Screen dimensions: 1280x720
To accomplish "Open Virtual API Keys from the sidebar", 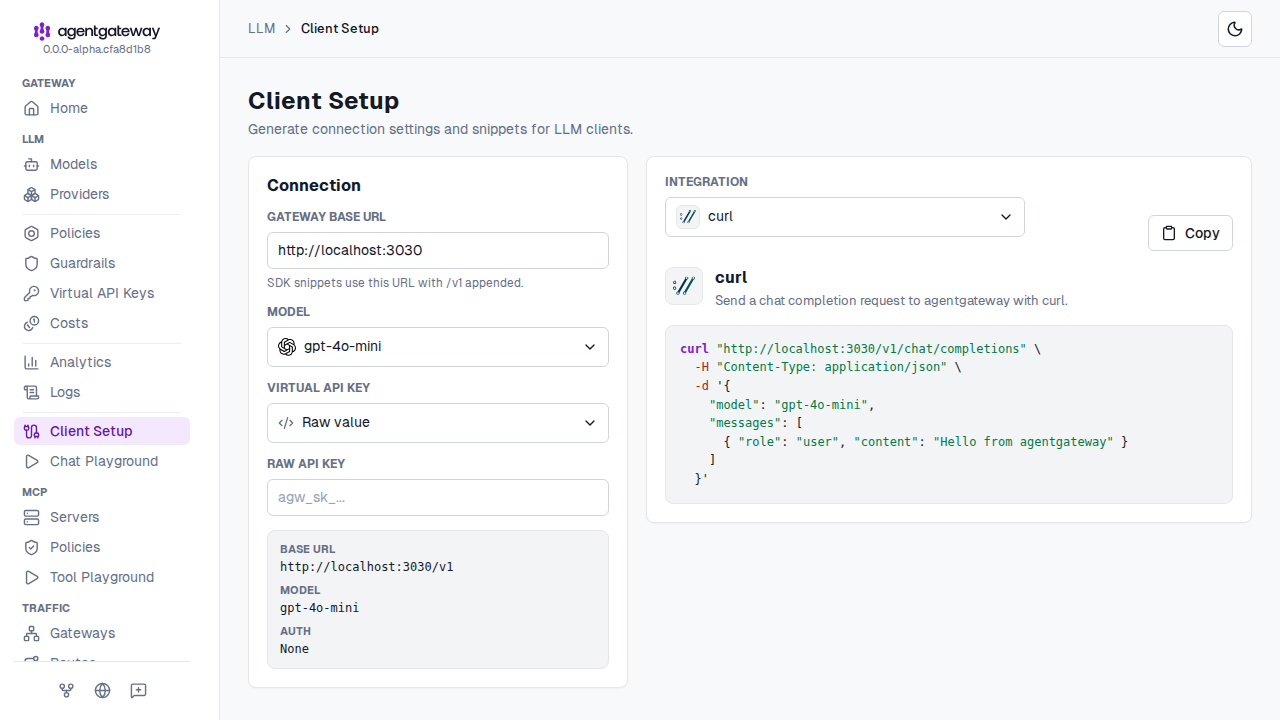I will click(102, 293).
